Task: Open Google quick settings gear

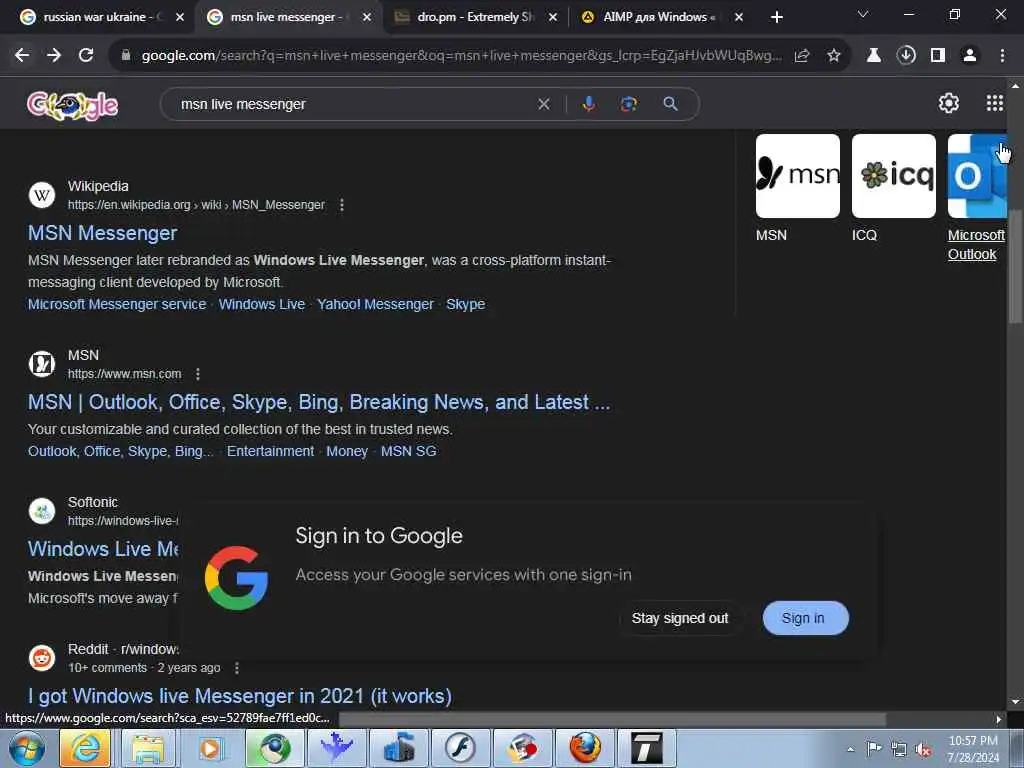Action: tap(948, 103)
